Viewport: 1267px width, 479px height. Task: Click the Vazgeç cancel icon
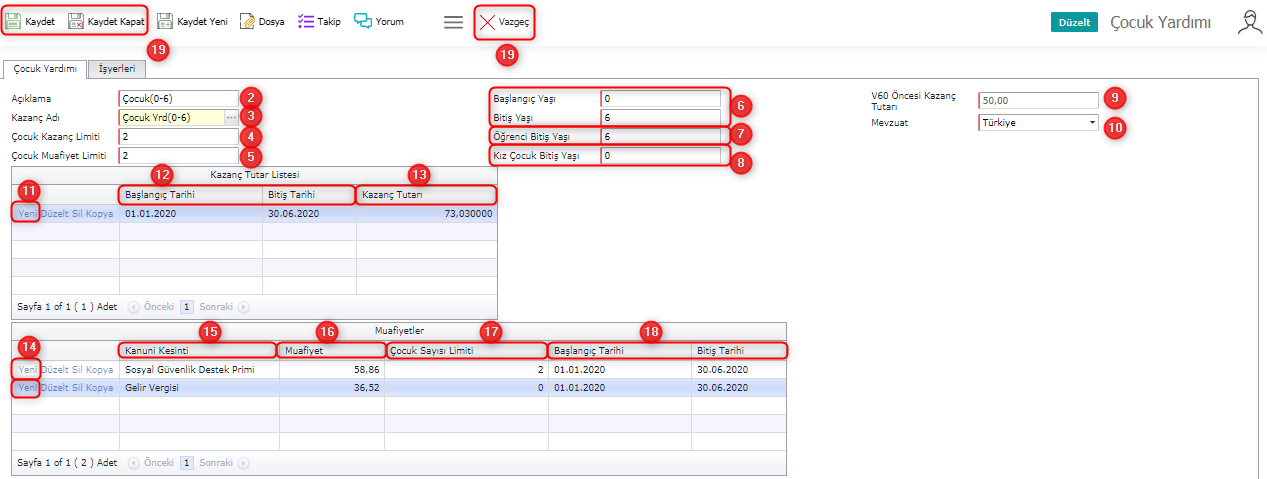(487, 22)
